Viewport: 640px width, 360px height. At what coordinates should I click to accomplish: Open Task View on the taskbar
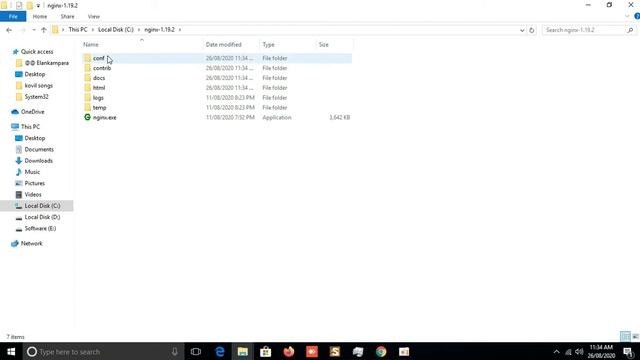coord(196,351)
